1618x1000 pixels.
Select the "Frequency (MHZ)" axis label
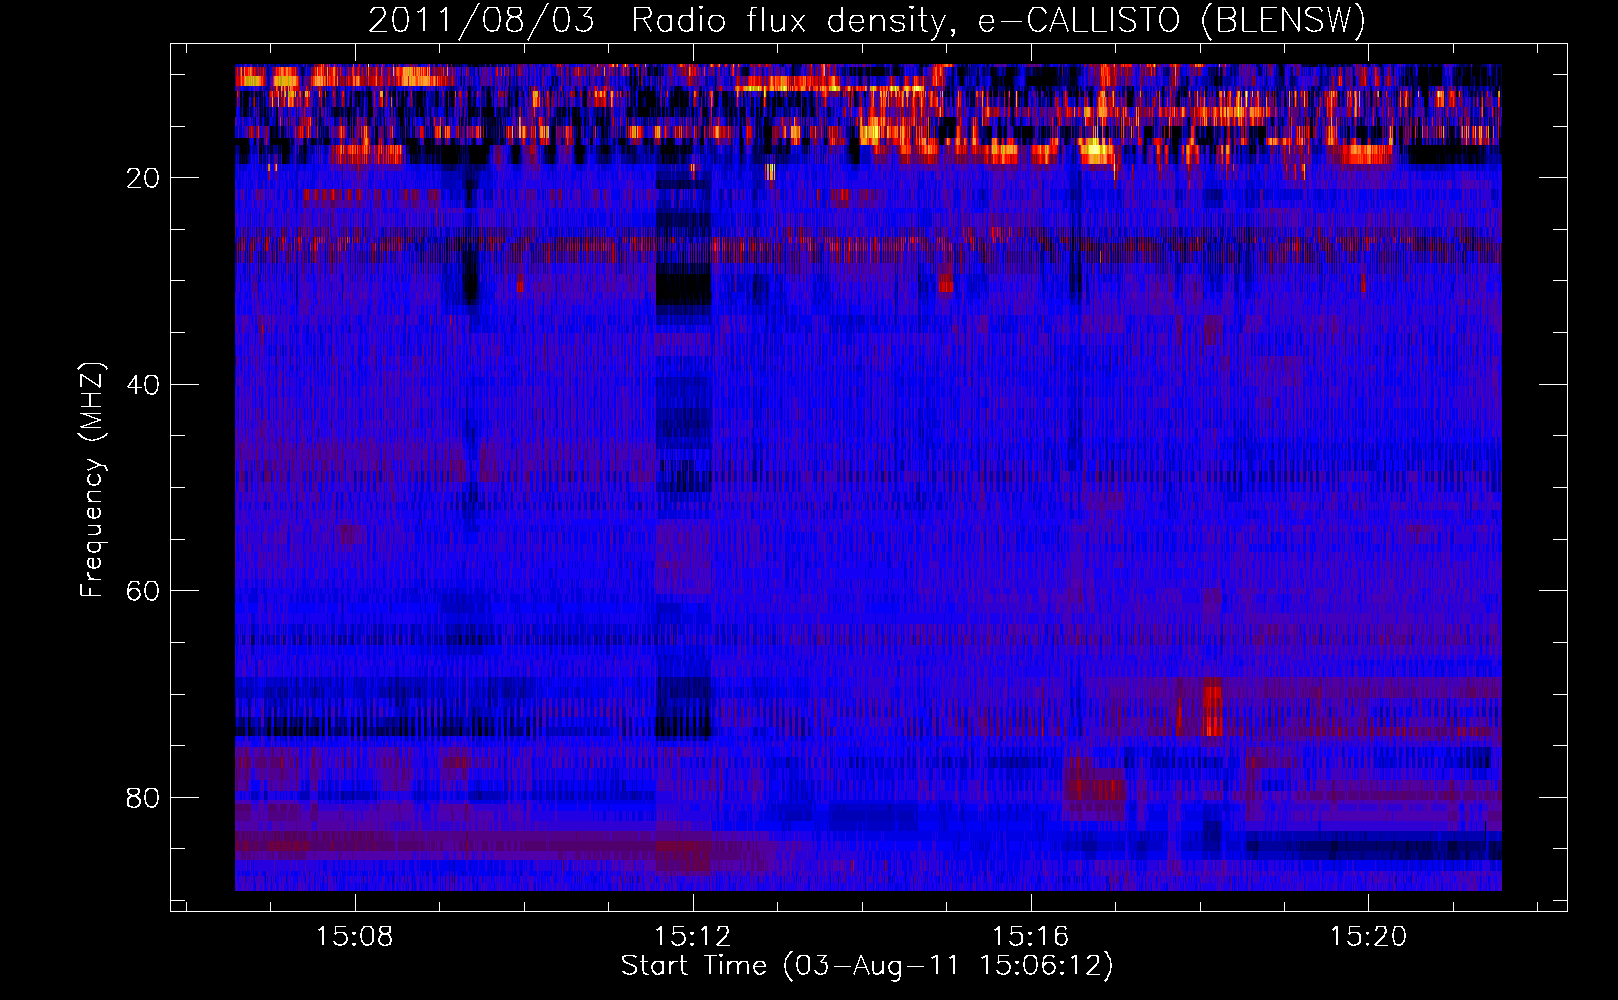pos(91,480)
